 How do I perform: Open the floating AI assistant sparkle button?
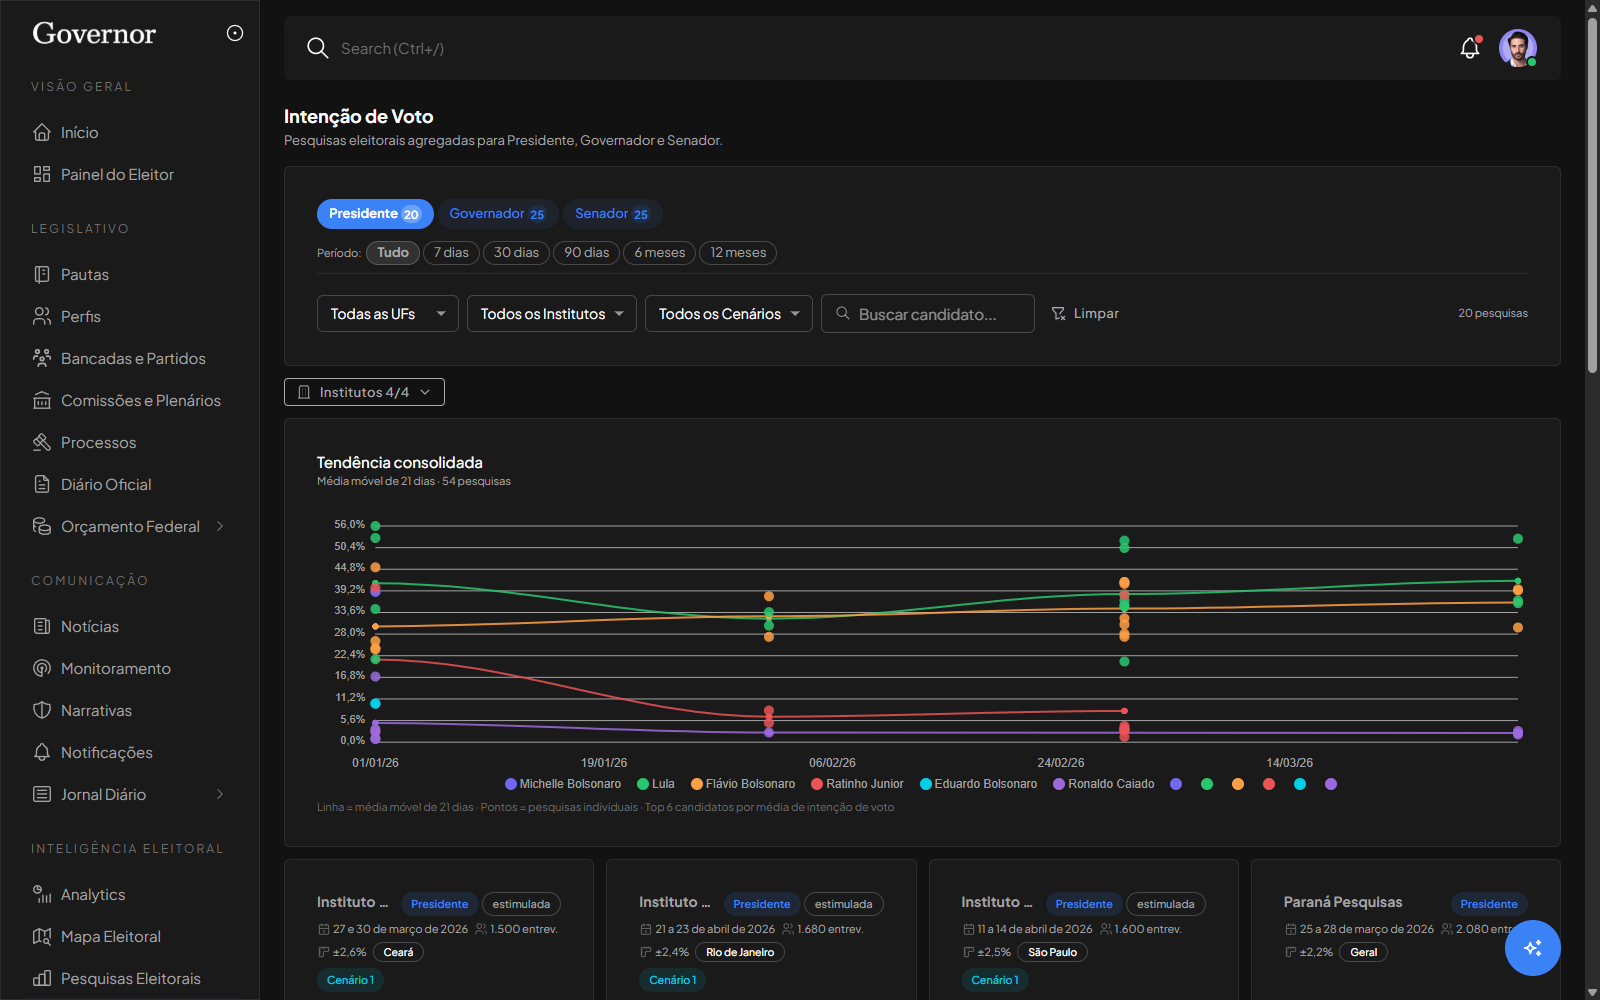pyautogui.click(x=1532, y=948)
